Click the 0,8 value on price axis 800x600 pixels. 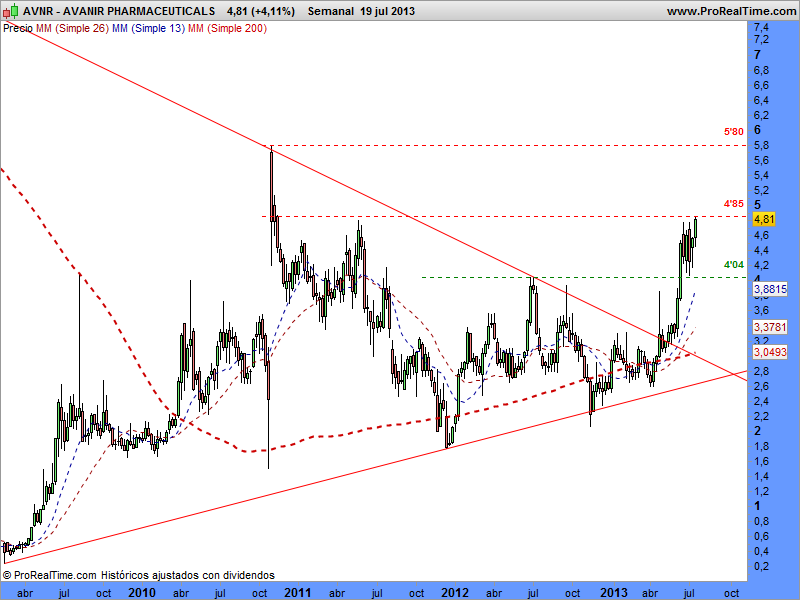tap(761, 521)
